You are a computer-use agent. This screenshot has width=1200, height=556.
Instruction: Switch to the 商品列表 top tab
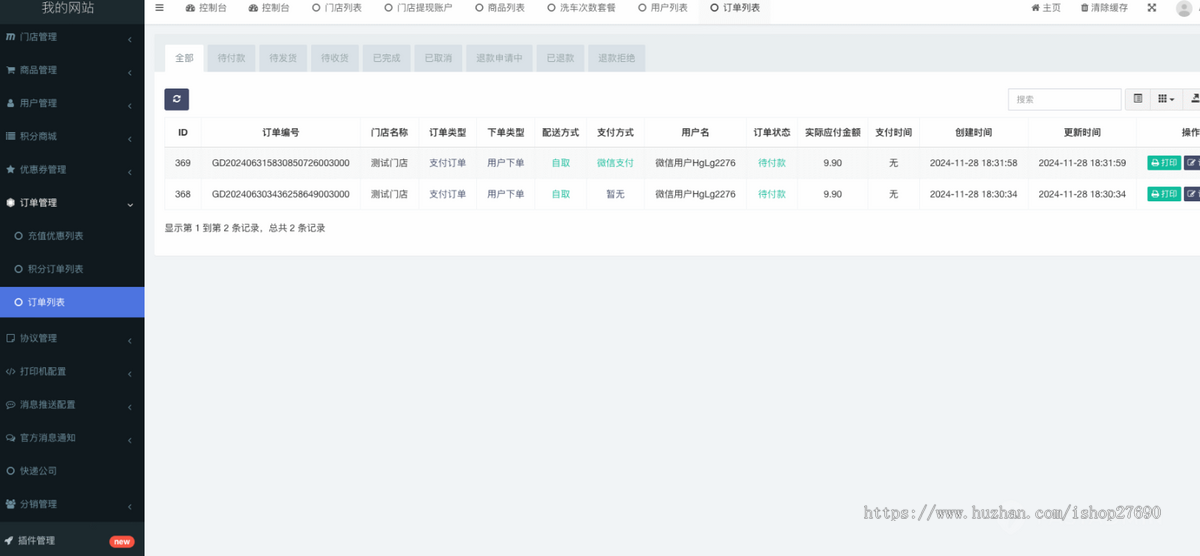pyautogui.click(x=499, y=8)
